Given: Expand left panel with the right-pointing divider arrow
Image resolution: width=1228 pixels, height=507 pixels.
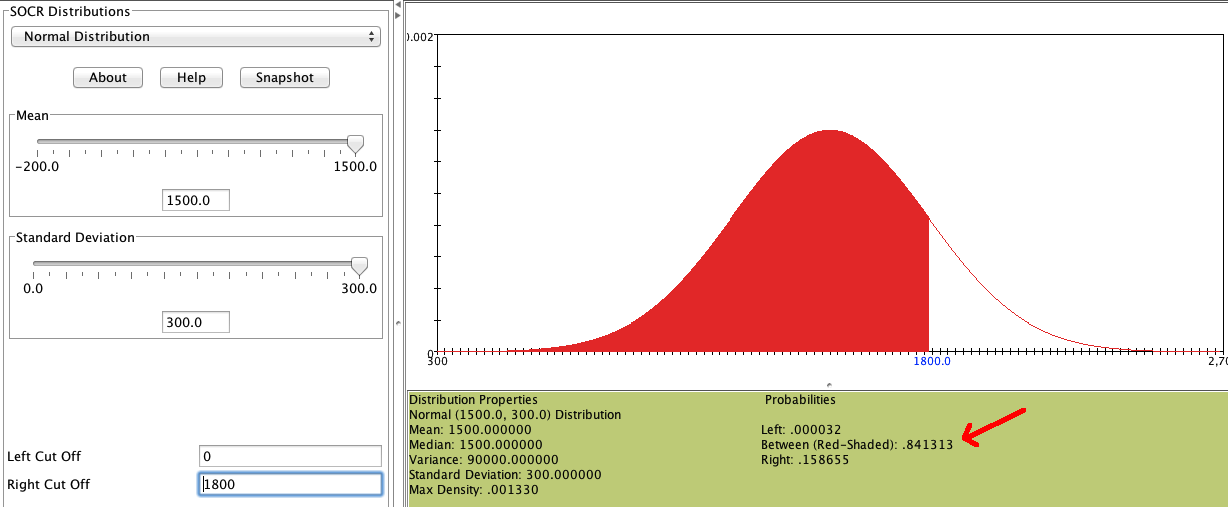Looking at the screenshot, I should pos(398,16).
